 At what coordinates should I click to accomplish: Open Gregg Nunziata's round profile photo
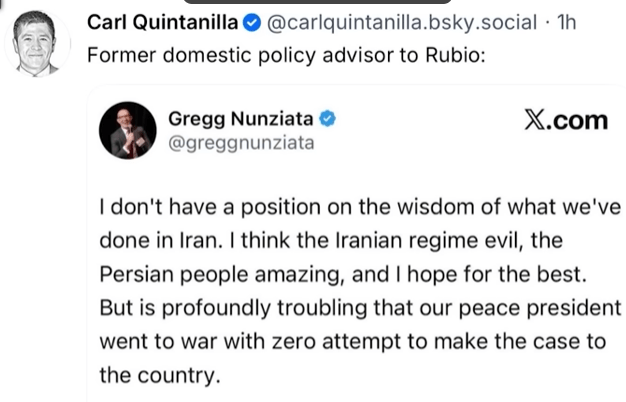[x=129, y=130]
